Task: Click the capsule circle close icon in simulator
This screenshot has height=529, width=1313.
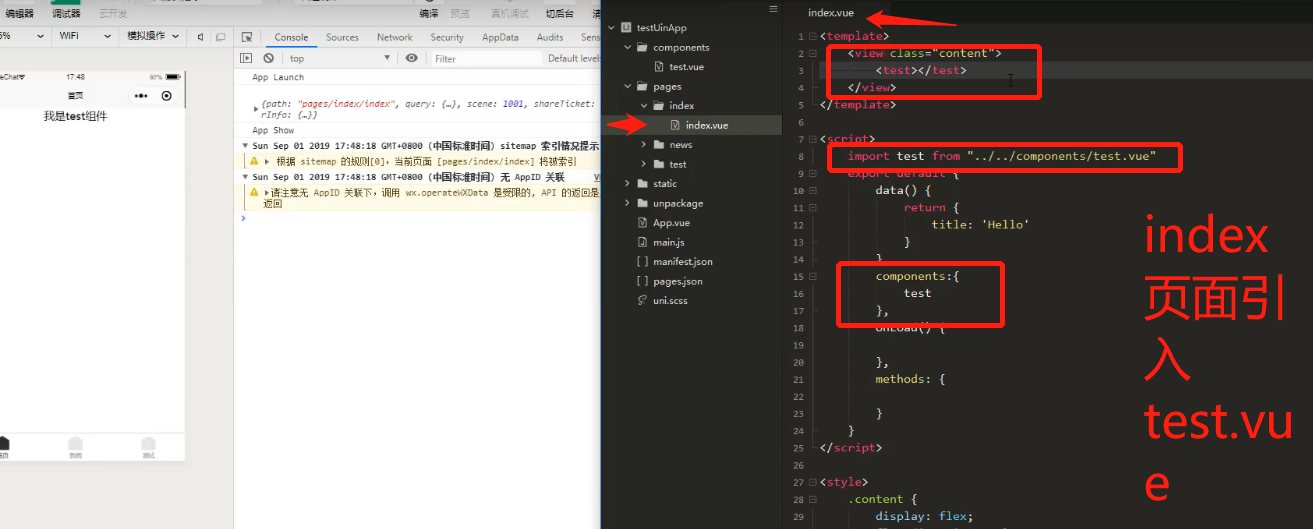Action: coord(167,96)
